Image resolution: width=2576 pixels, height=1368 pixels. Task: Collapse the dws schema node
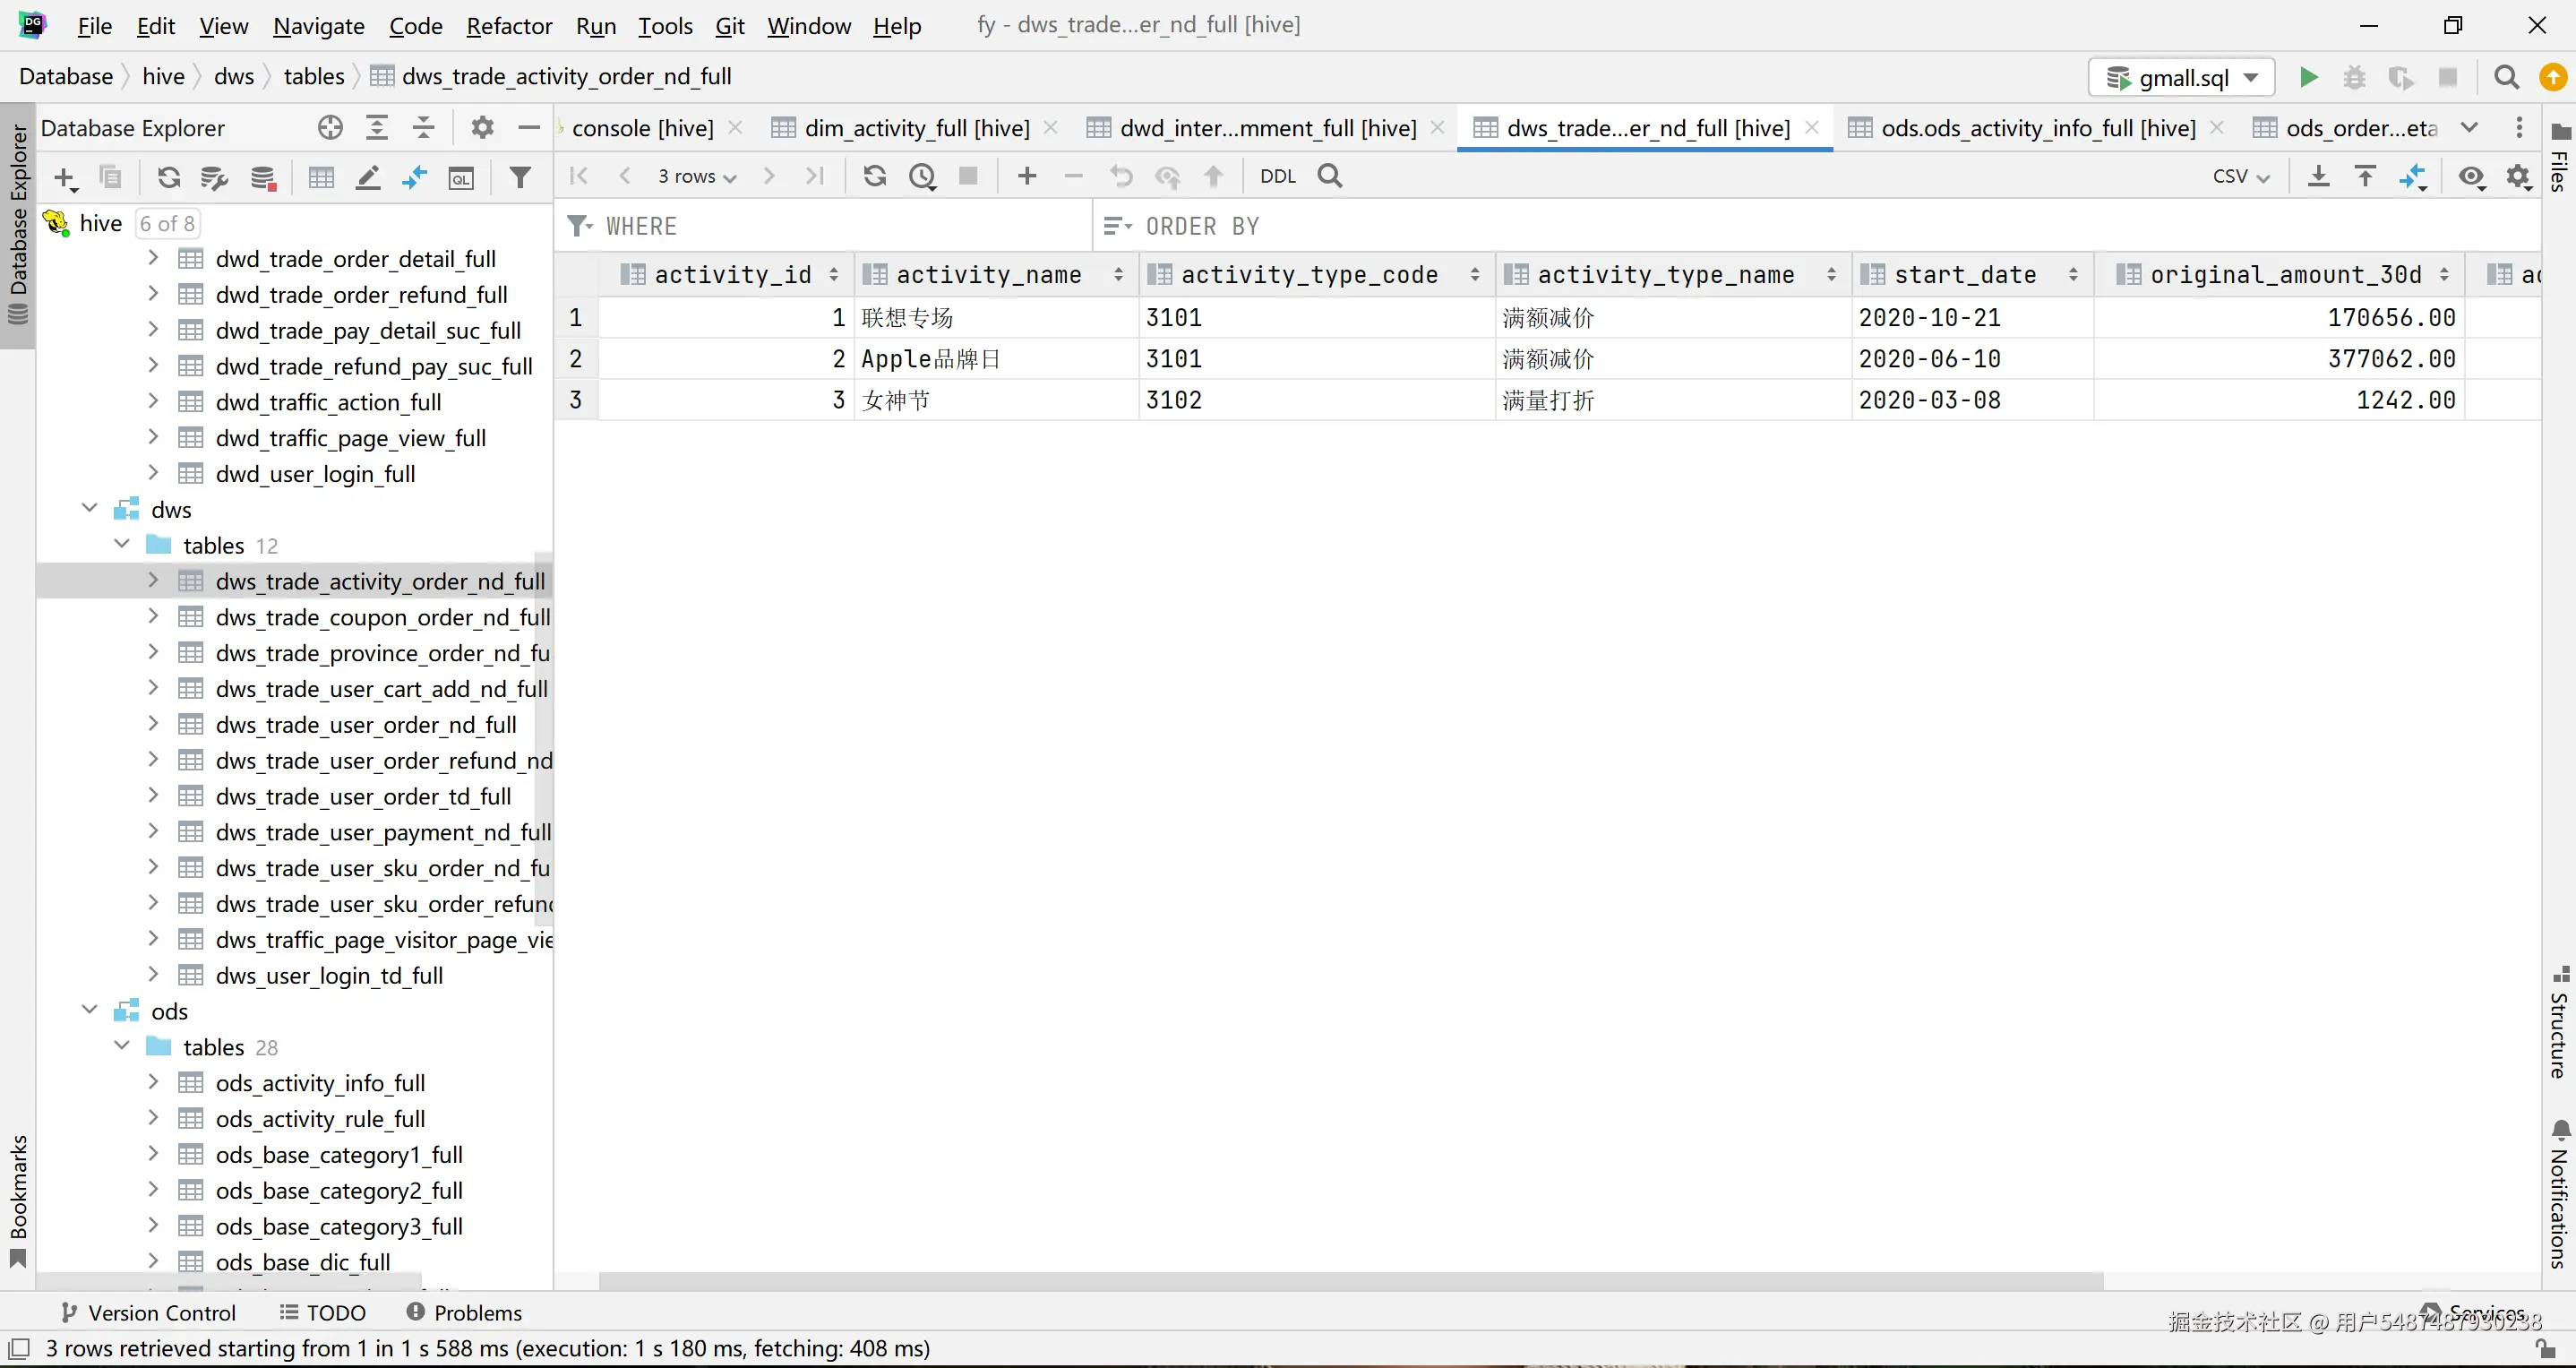point(90,509)
